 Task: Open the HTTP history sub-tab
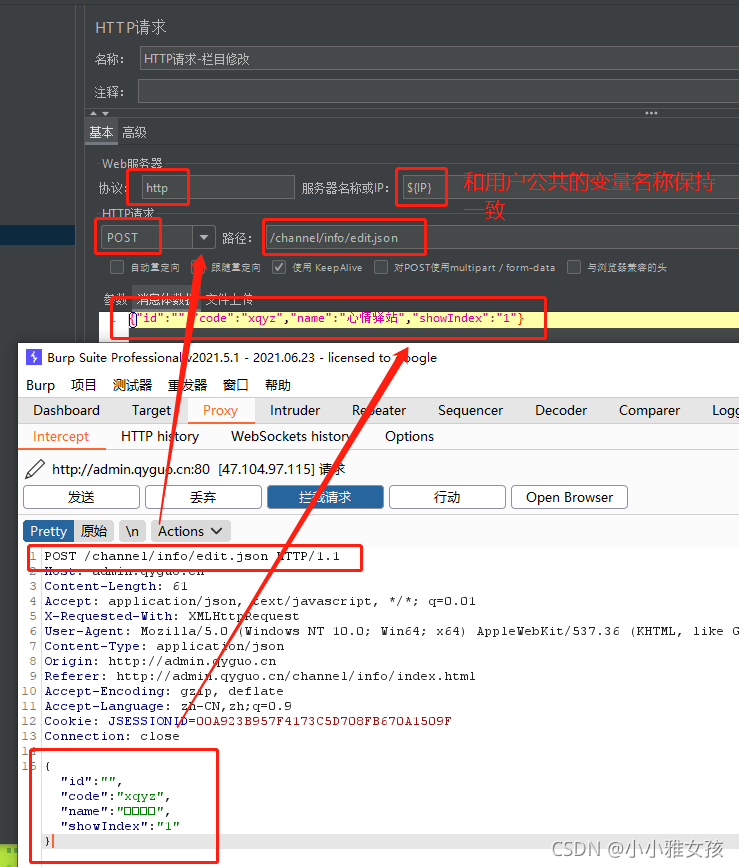(160, 436)
